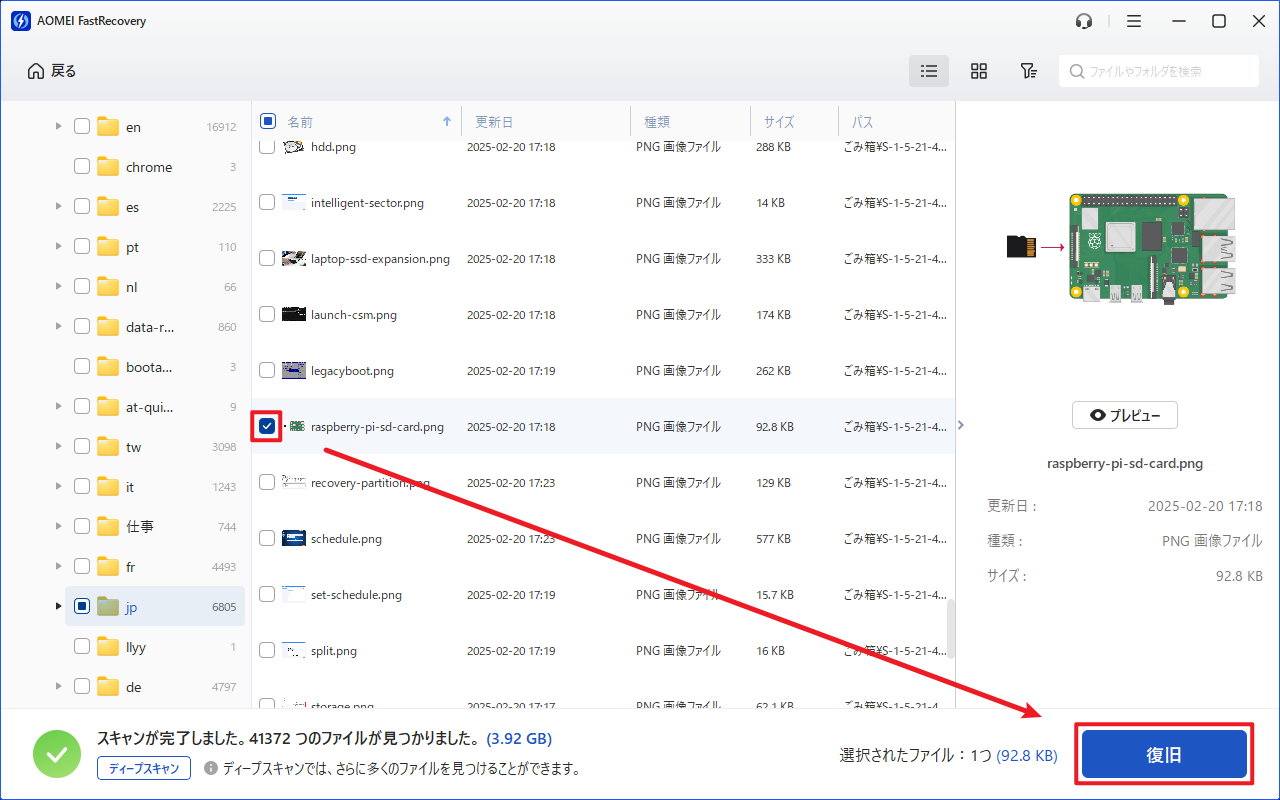Click the fr folder icon

[108, 567]
